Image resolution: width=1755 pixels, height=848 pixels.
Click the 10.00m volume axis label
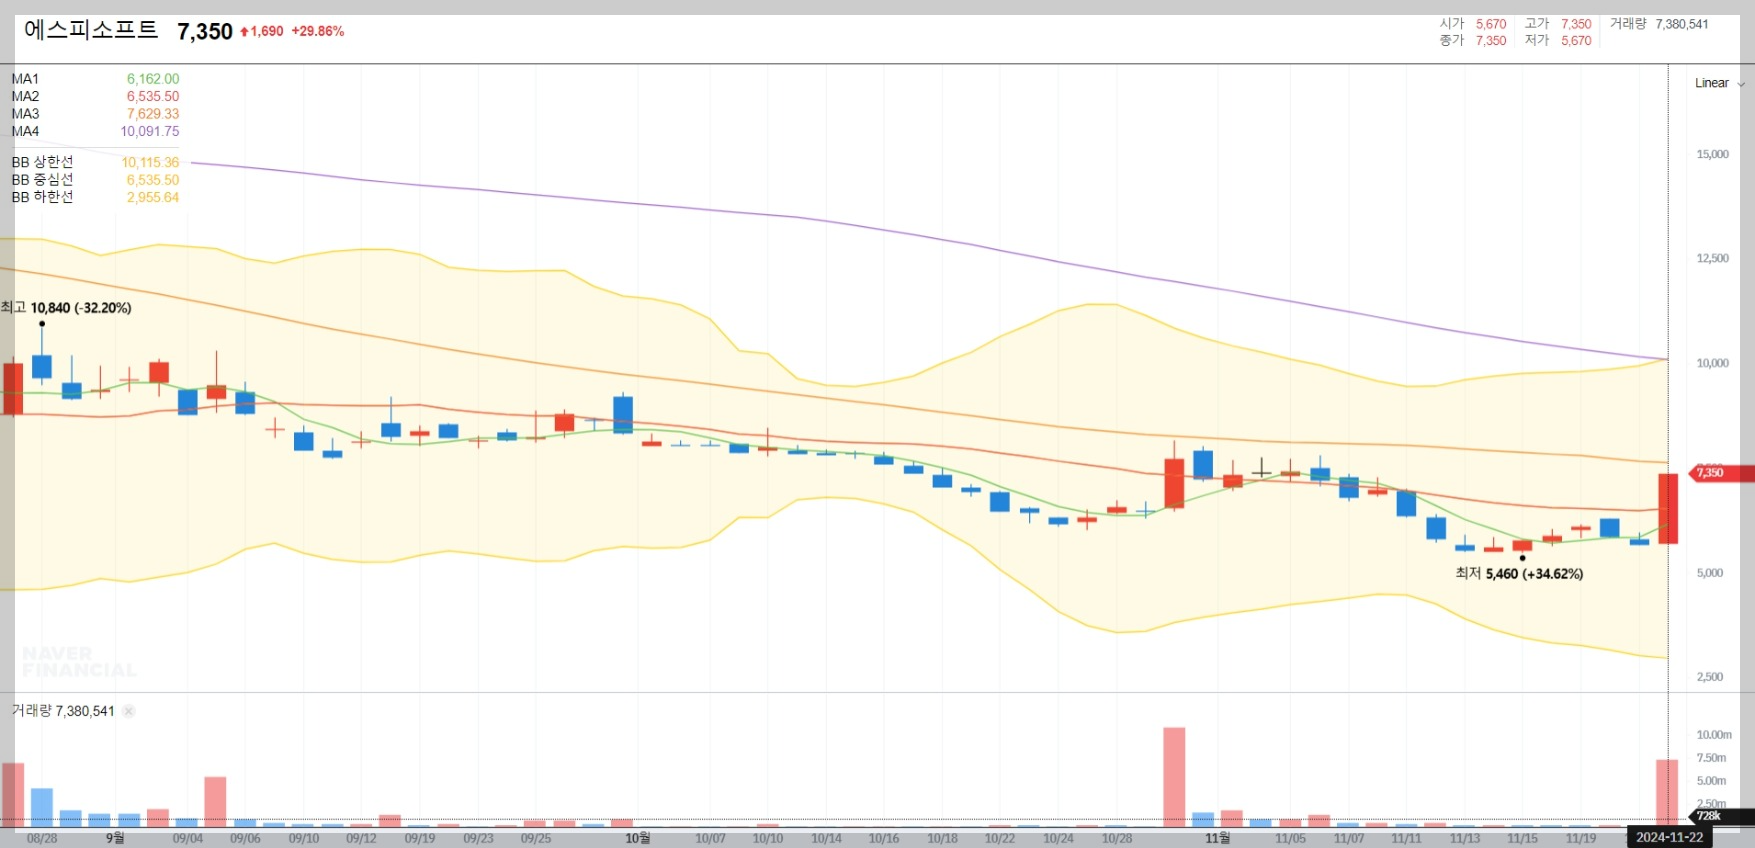(1714, 734)
